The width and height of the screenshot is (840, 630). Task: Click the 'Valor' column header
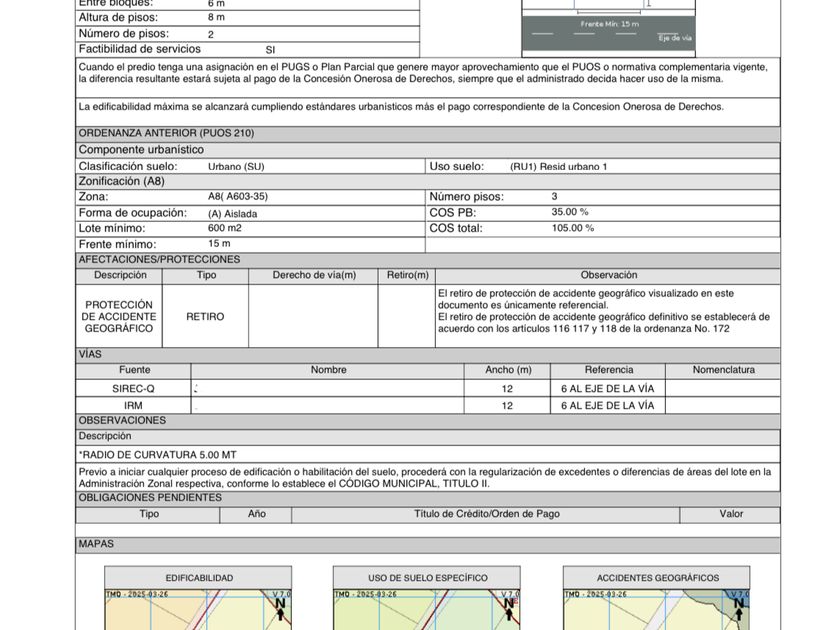coord(731,514)
